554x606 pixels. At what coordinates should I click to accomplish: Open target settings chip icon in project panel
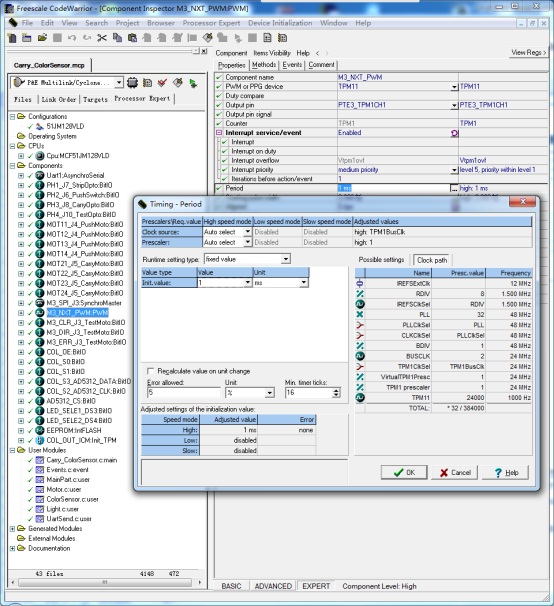[133, 82]
